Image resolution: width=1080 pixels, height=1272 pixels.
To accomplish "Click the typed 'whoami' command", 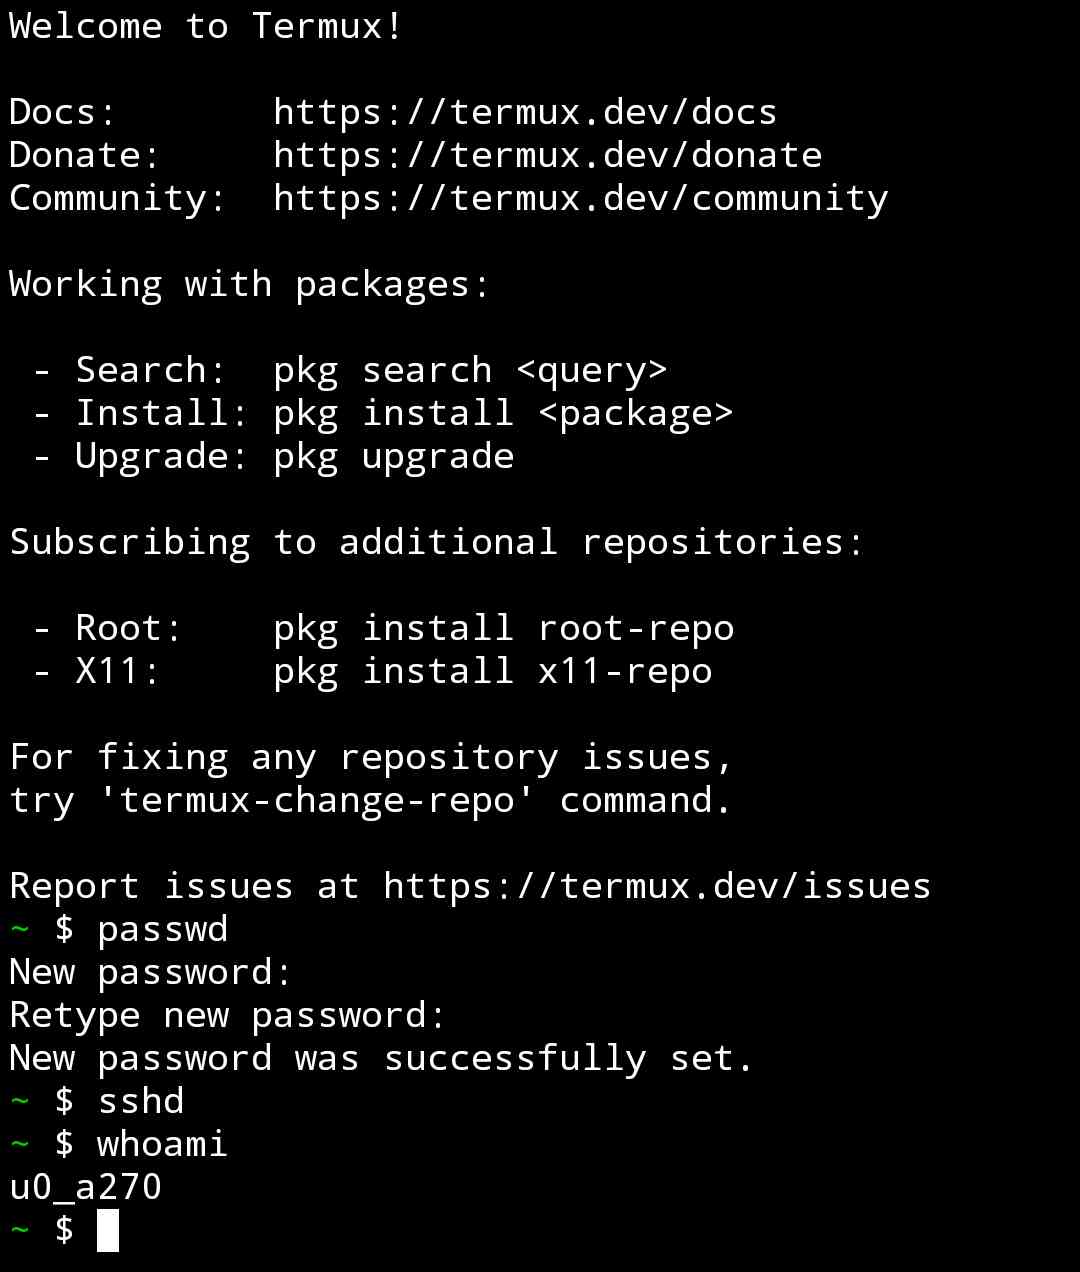I will pos(162,1144).
